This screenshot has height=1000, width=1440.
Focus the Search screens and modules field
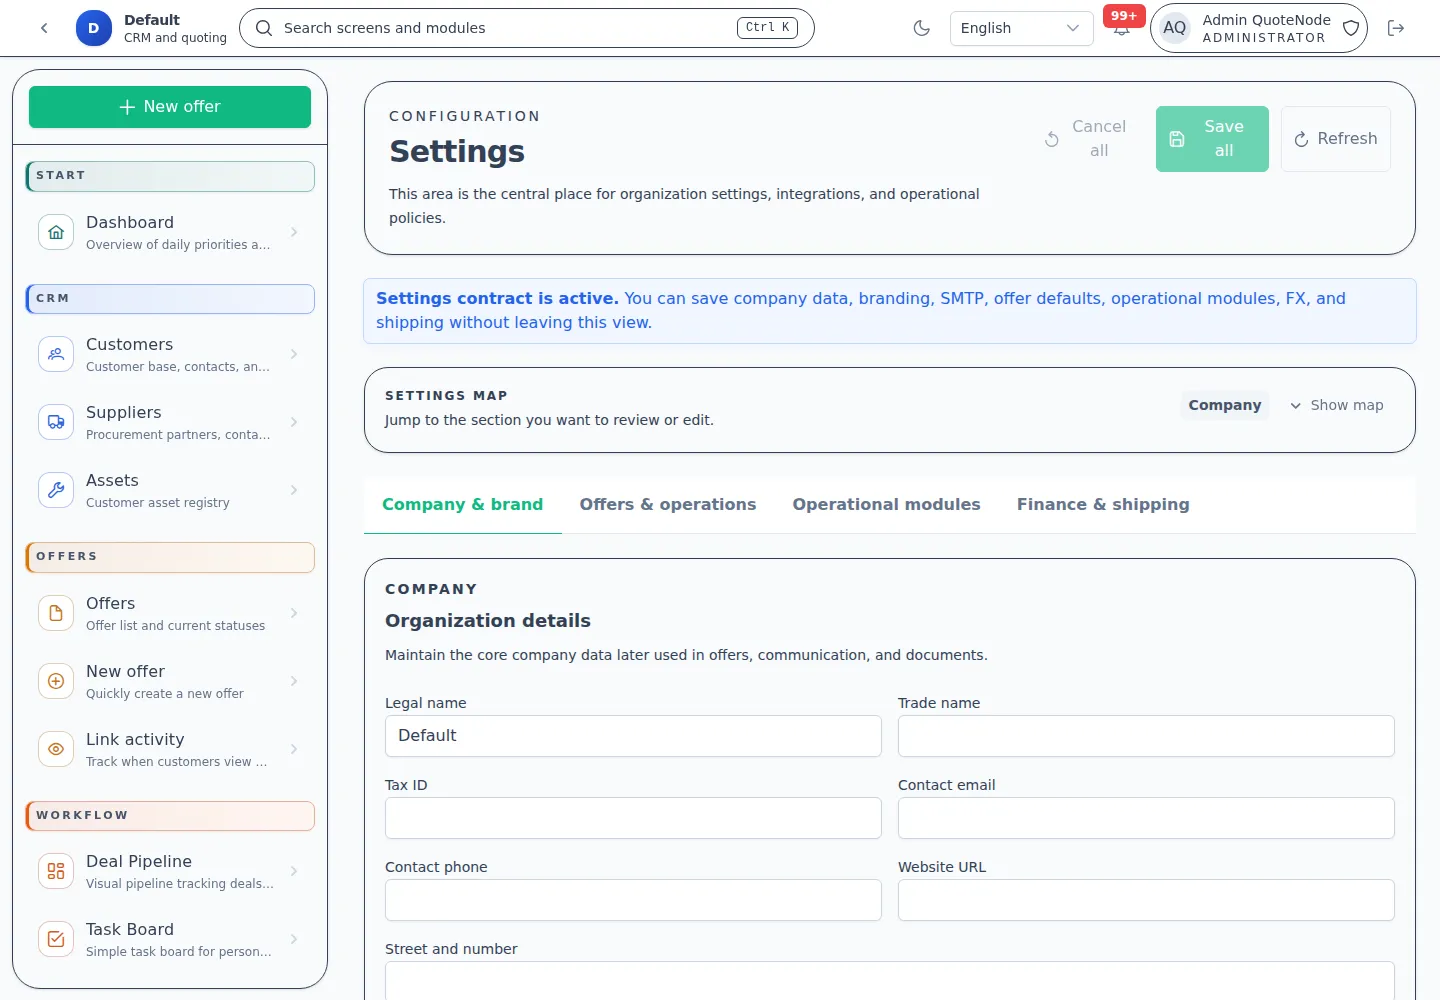click(x=527, y=28)
